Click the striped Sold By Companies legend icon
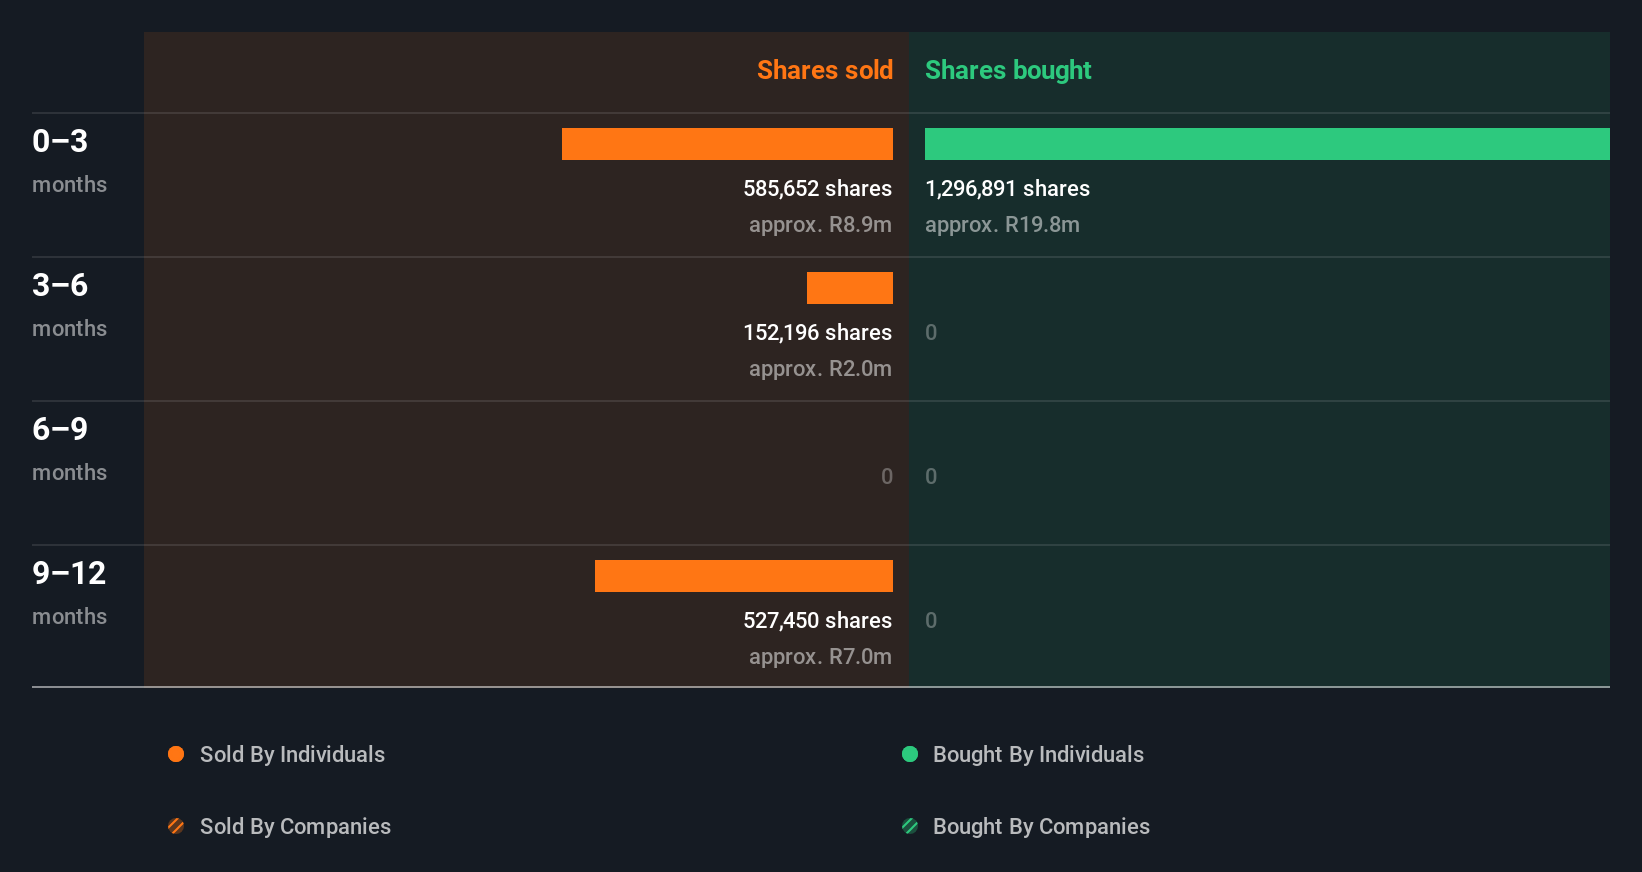This screenshot has width=1642, height=872. pos(176,826)
